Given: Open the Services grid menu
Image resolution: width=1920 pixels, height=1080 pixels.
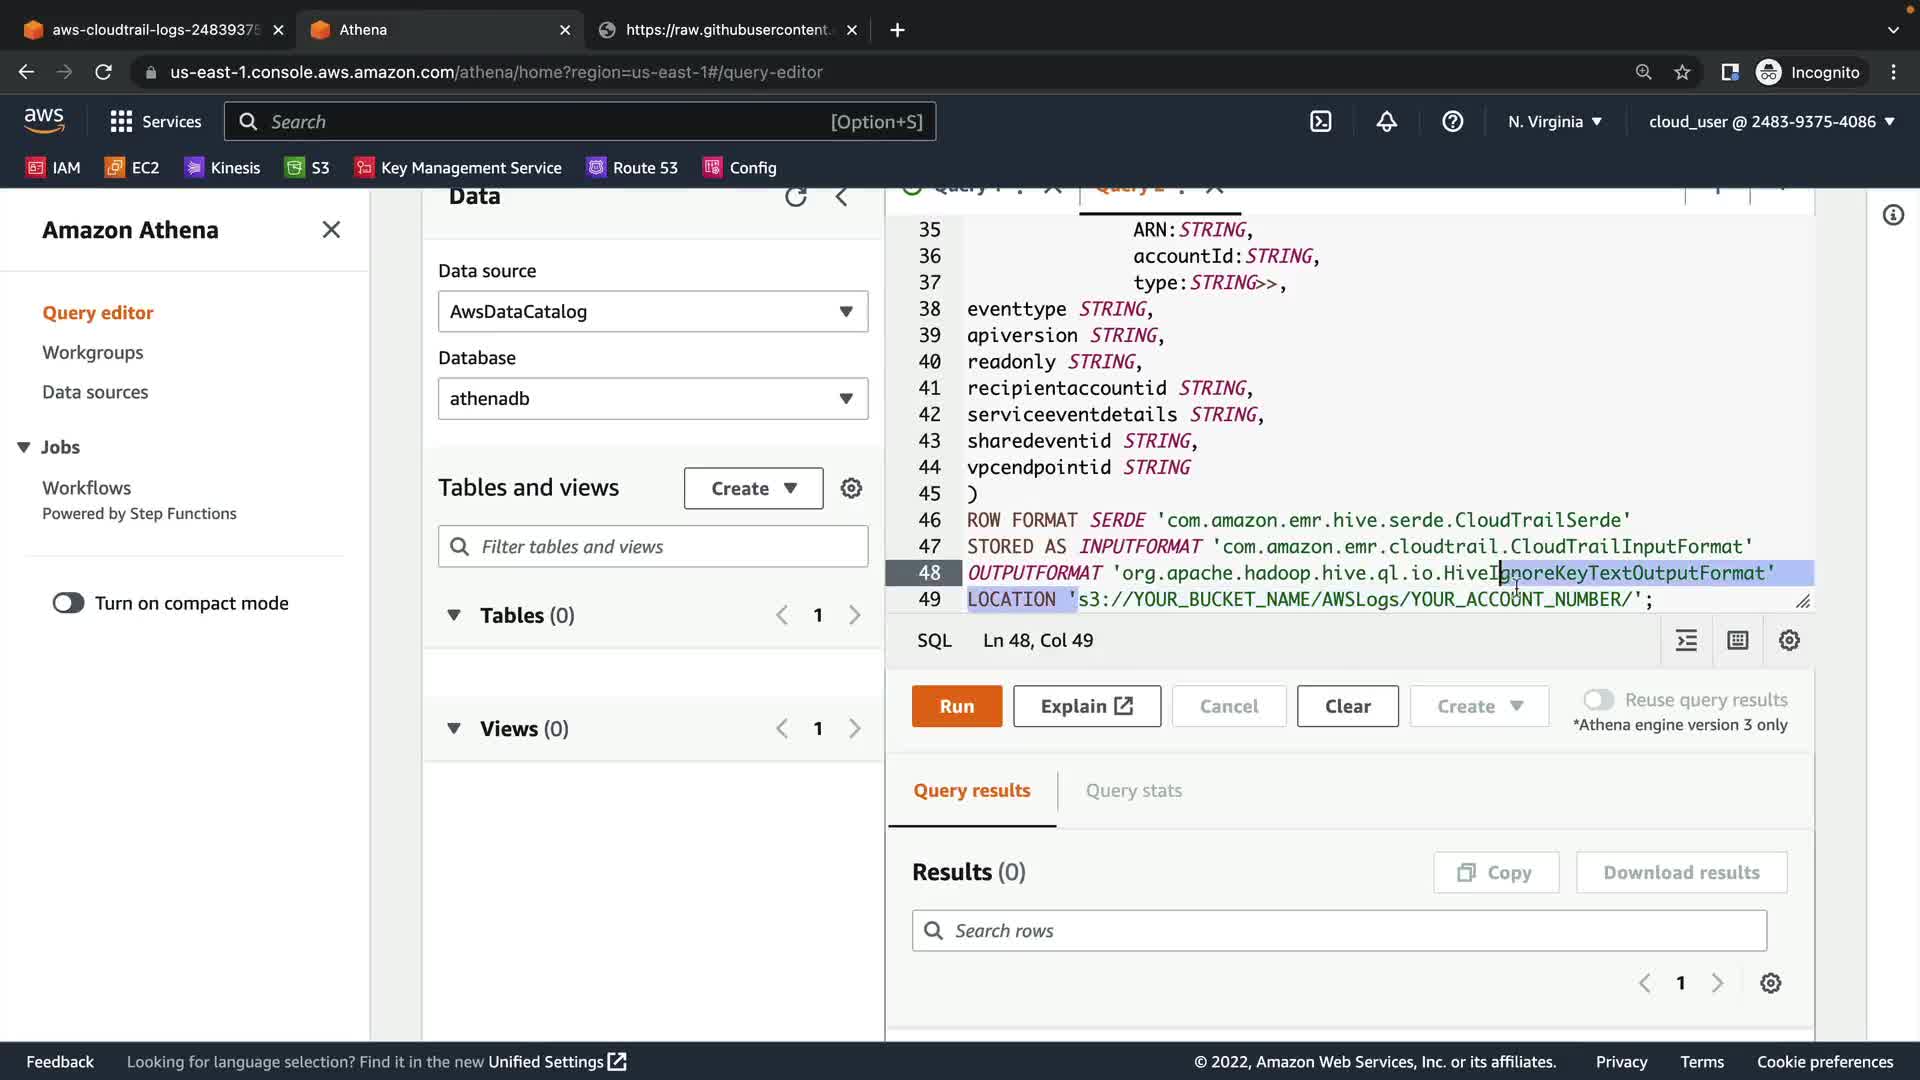Looking at the screenshot, I should pyautogui.click(x=121, y=122).
